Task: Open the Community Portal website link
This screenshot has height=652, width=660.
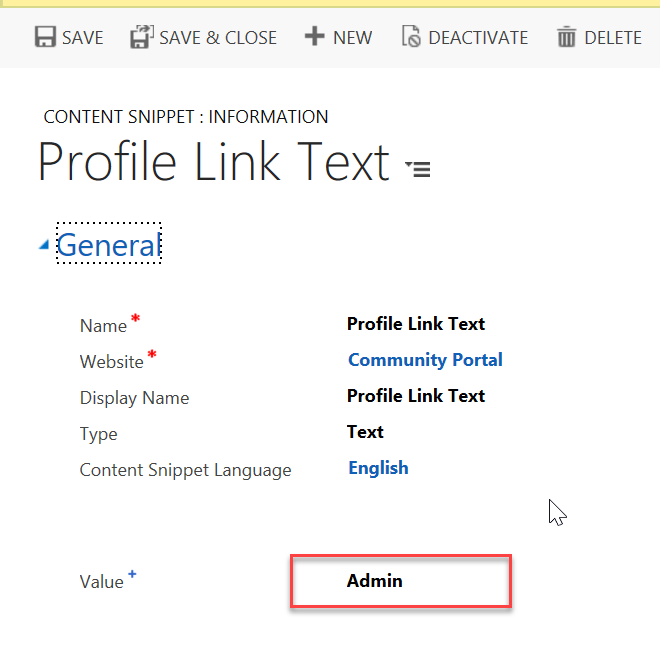Action: click(x=425, y=360)
